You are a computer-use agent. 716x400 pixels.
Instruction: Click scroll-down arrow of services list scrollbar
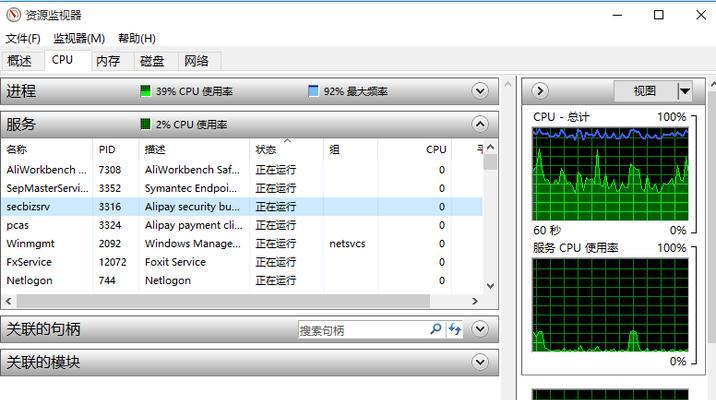[x=490, y=286]
